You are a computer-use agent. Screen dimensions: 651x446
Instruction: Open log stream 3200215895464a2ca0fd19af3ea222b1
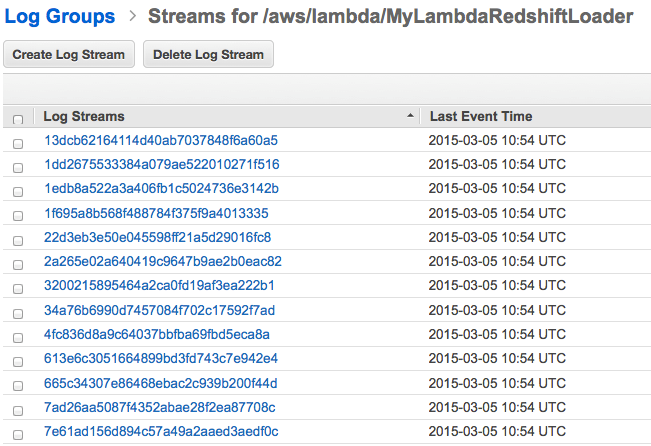159,285
